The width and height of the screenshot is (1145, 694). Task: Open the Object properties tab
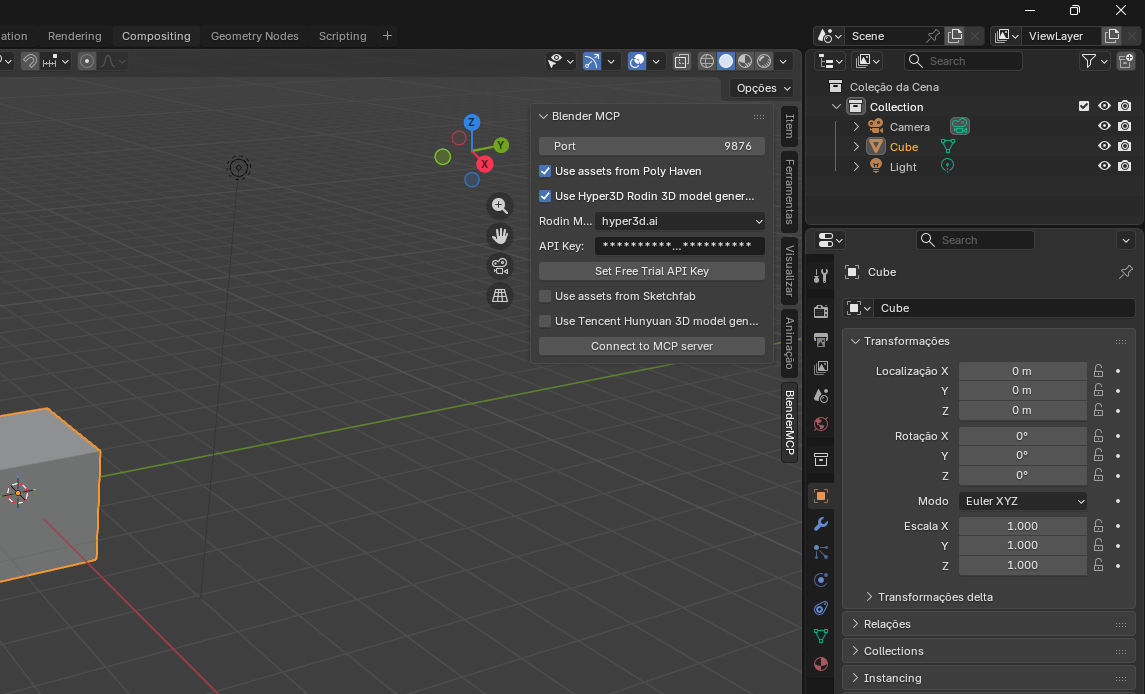click(x=821, y=496)
